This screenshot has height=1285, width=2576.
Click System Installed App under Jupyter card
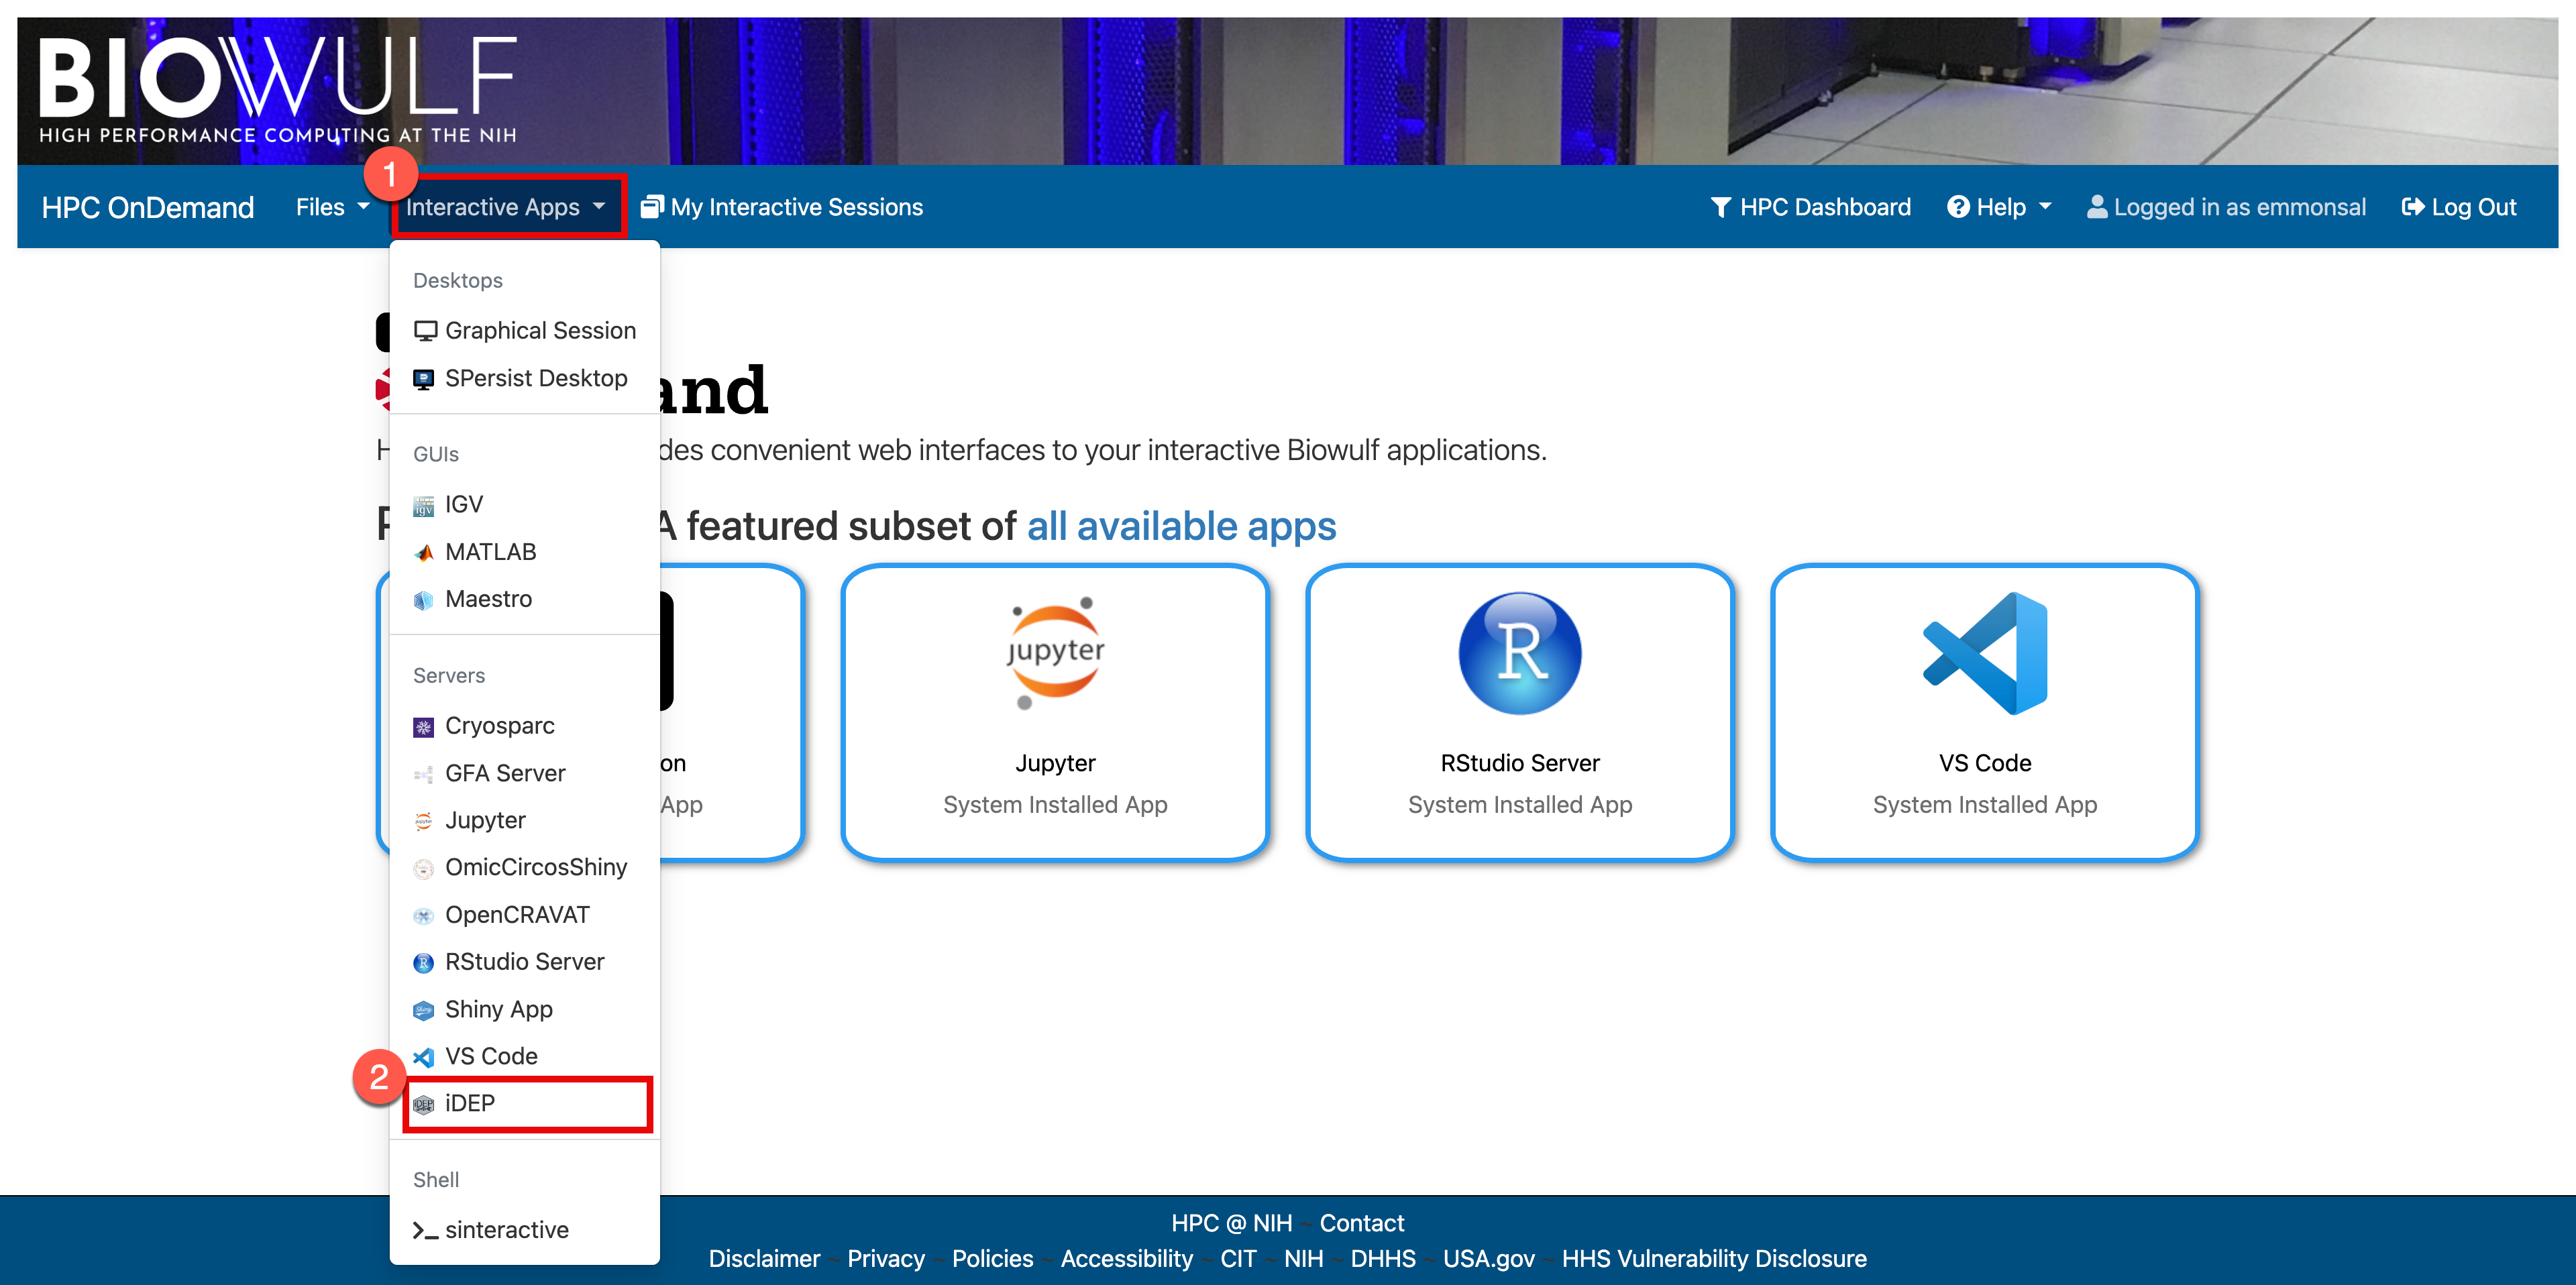pyautogui.click(x=1055, y=805)
